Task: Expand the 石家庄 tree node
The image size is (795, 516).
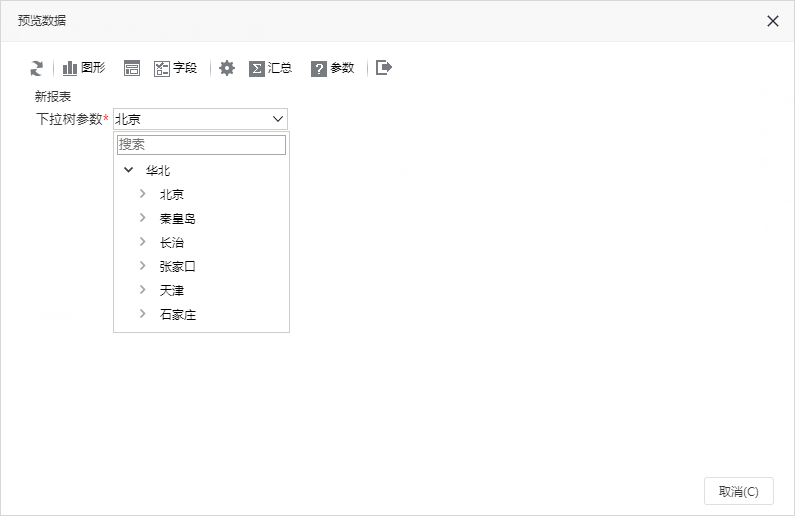Action: (142, 314)
